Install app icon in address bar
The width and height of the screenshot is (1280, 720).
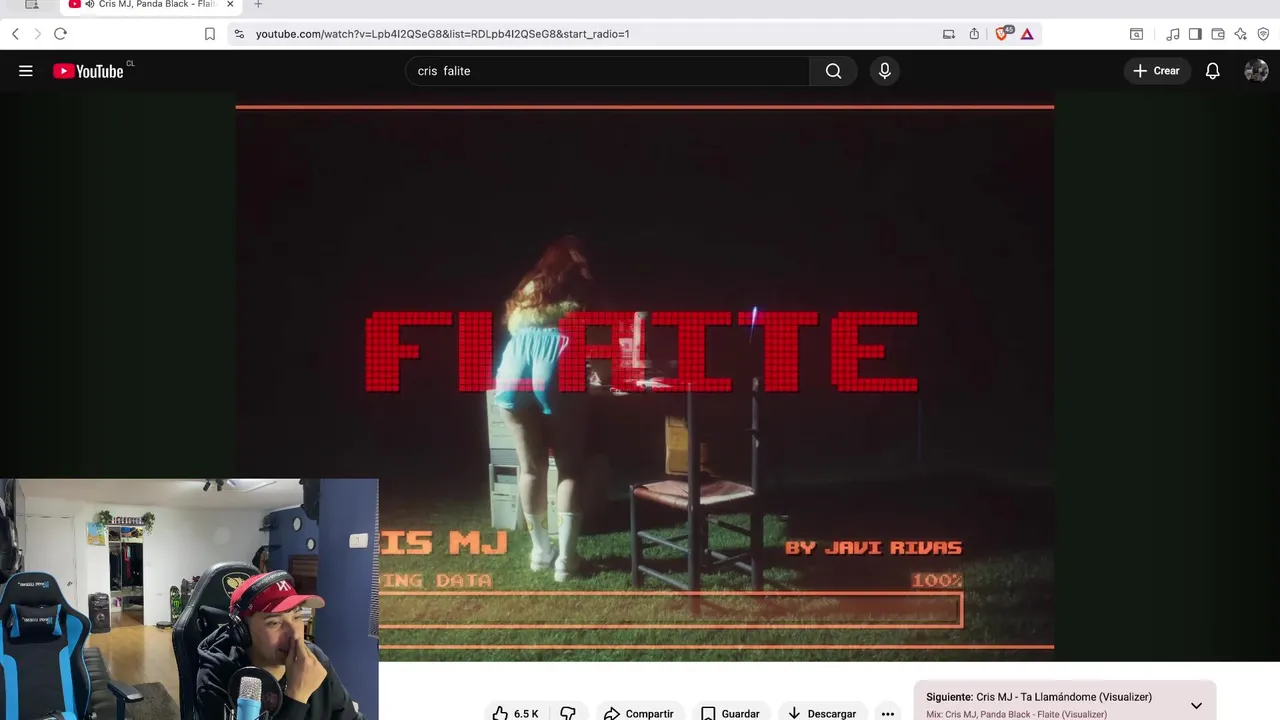coord(948,34)
